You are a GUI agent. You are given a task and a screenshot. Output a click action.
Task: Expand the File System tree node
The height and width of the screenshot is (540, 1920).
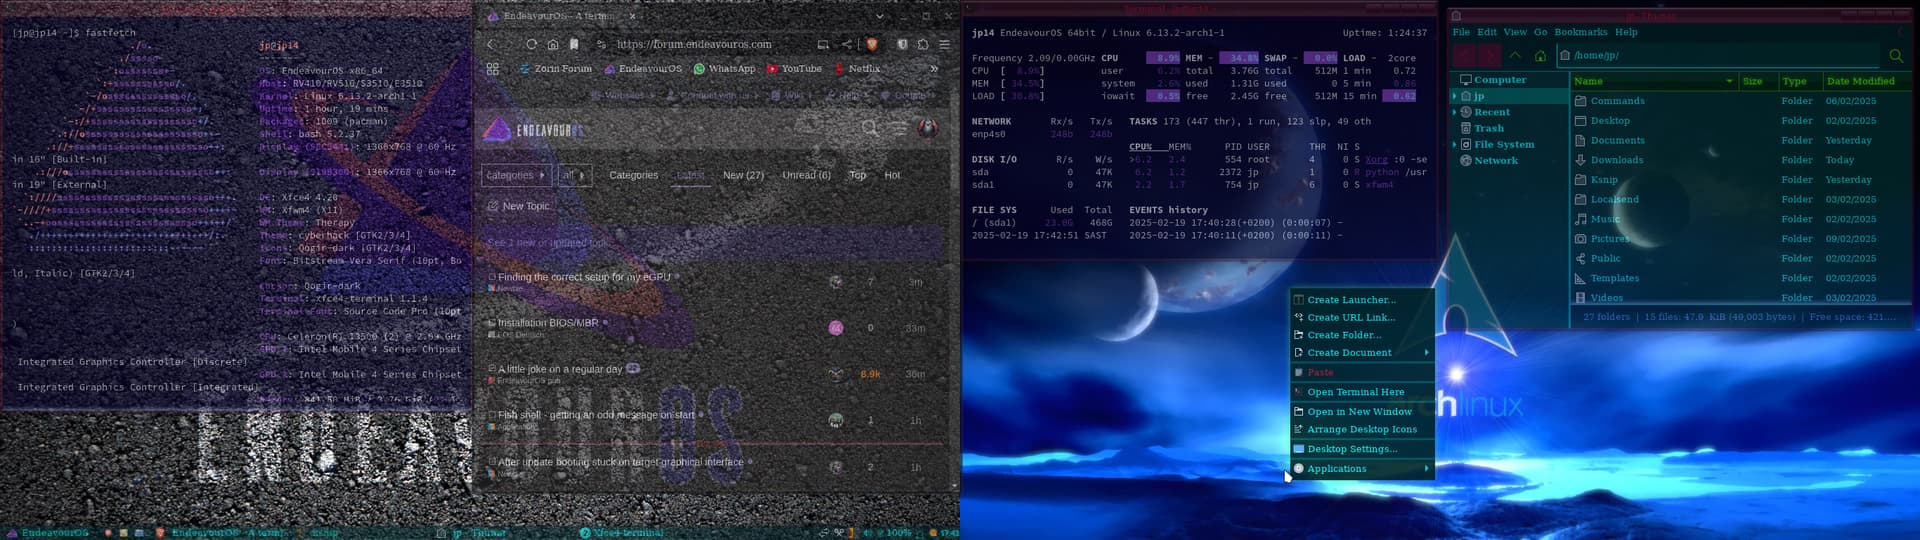(x=1454, y=144)
